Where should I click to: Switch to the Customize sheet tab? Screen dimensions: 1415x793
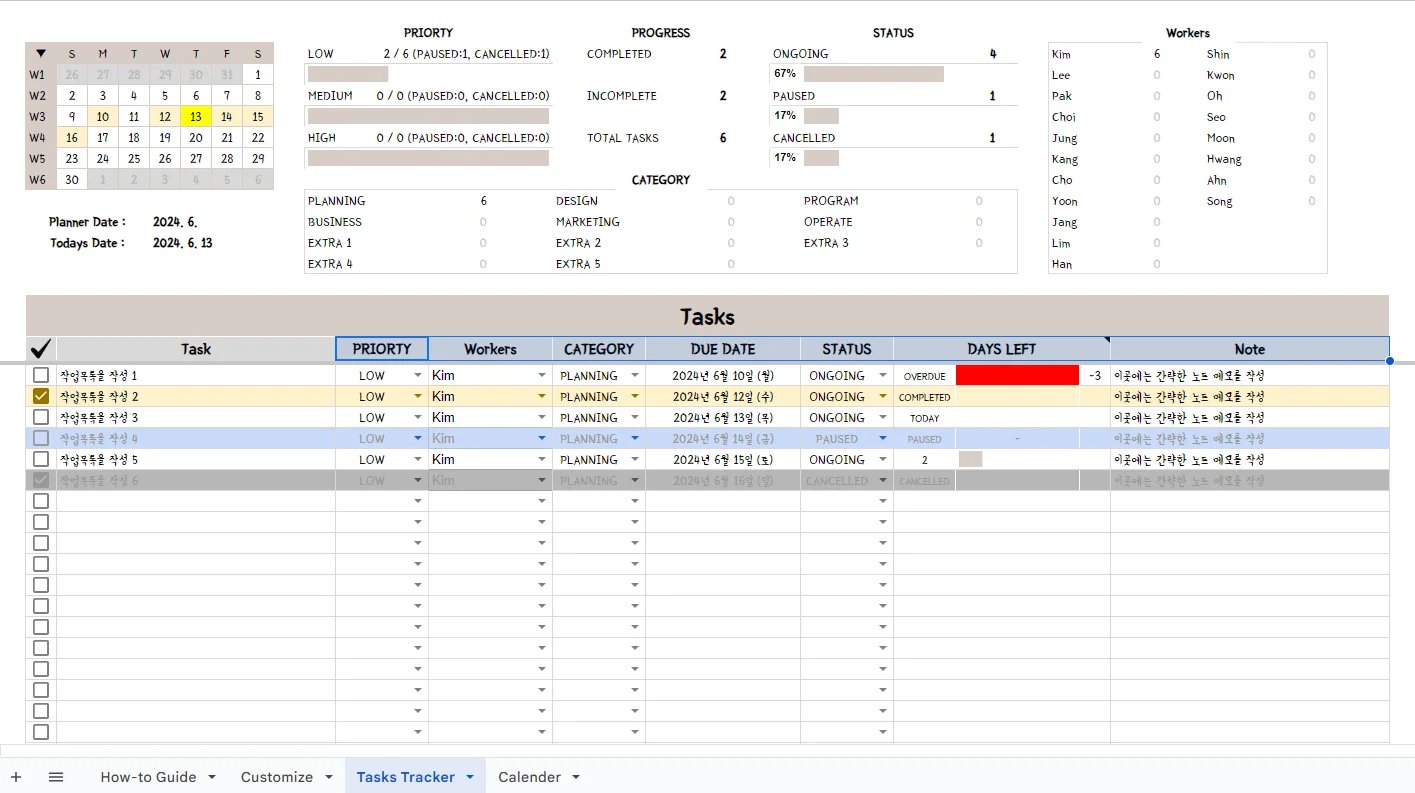pyautogui.click(x=277, y=777)
